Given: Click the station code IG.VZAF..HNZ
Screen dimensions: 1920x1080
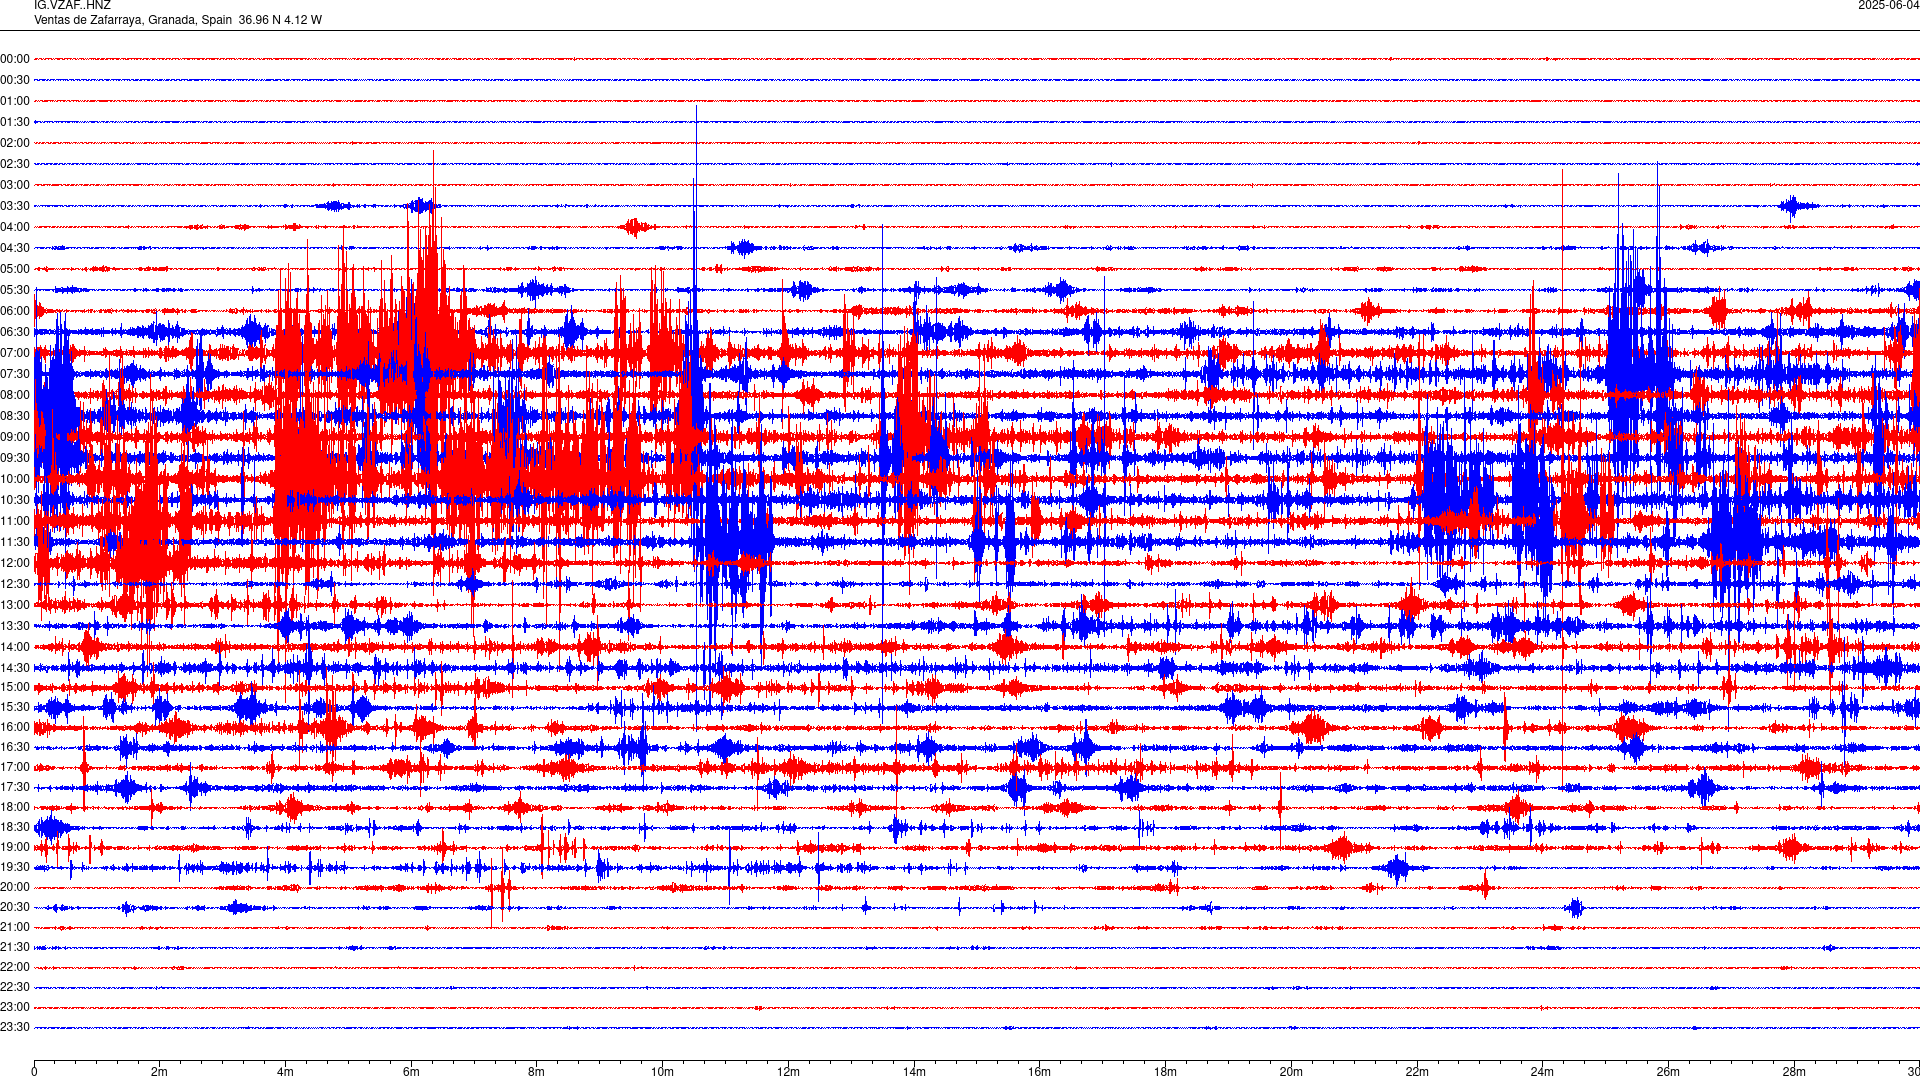Looking at the screenshot, I should click(72, 5).
